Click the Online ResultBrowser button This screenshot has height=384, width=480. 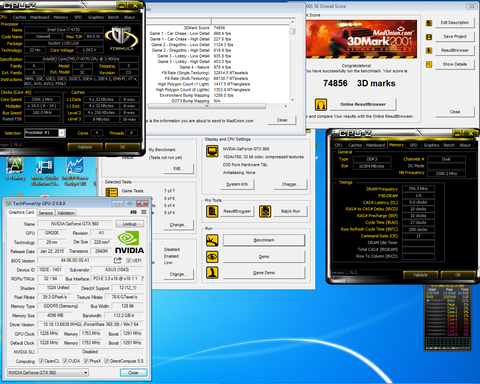click(x=363, y=104)
